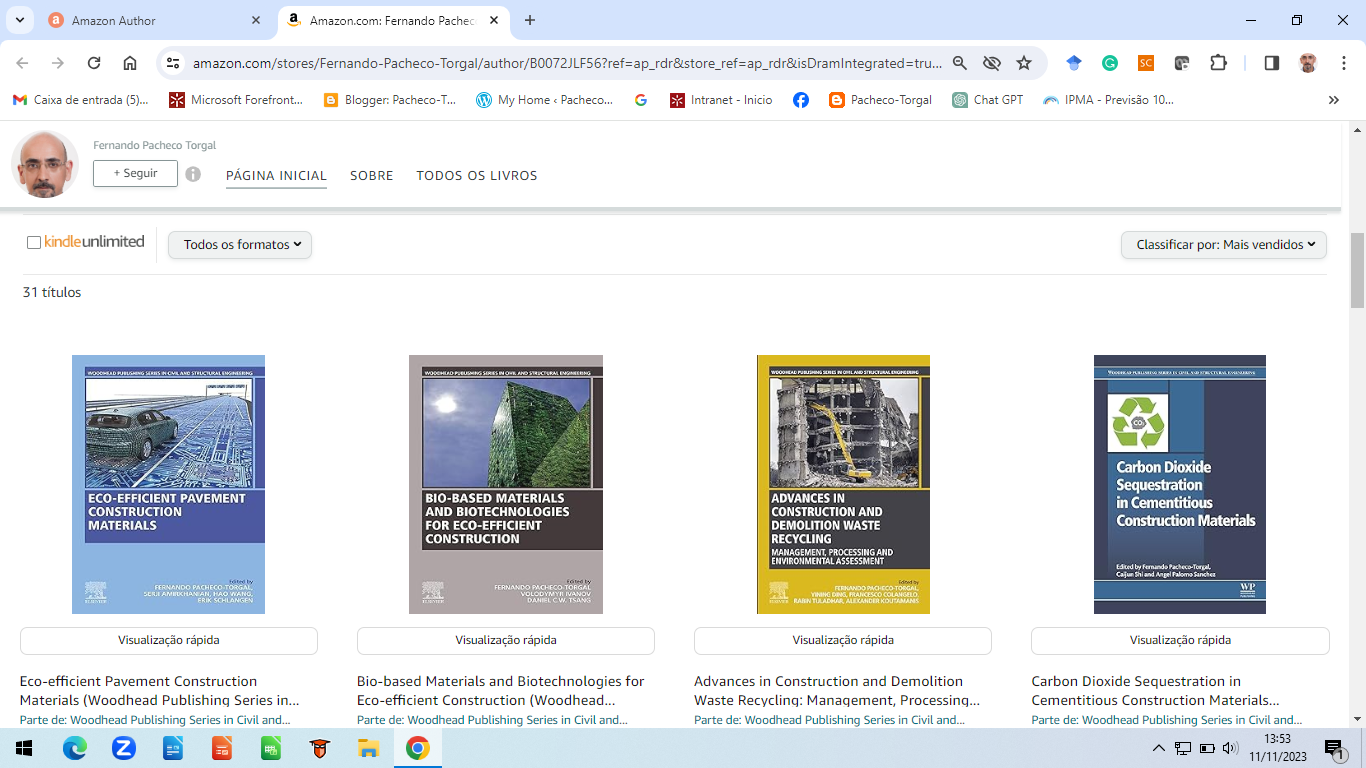
Task: Open Facebook bookmark icon
Action: coord(801,100)
